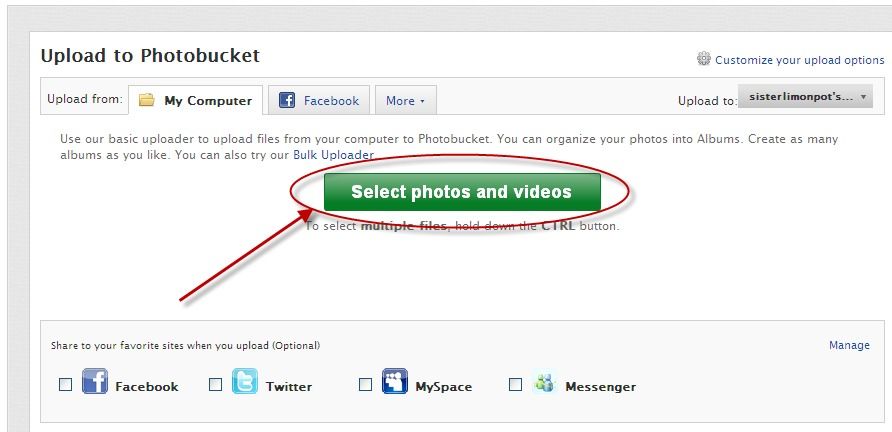The height and width of the screenshot is (432, 892).
Task: Switch to the Facebook upload tab
Action: pos(319,100)
